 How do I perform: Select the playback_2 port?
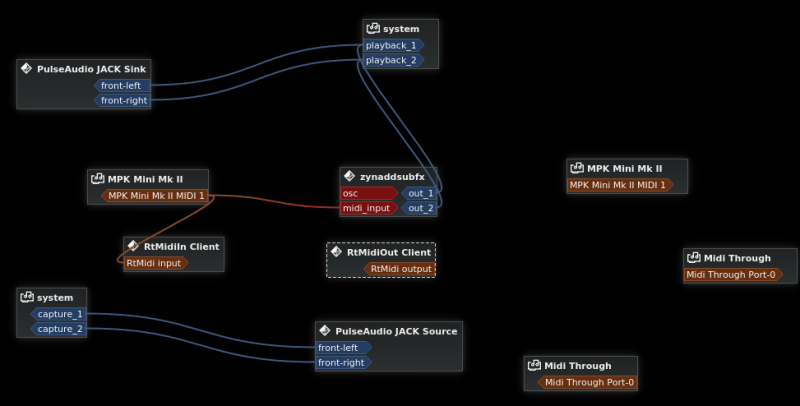tap(393, 60)
